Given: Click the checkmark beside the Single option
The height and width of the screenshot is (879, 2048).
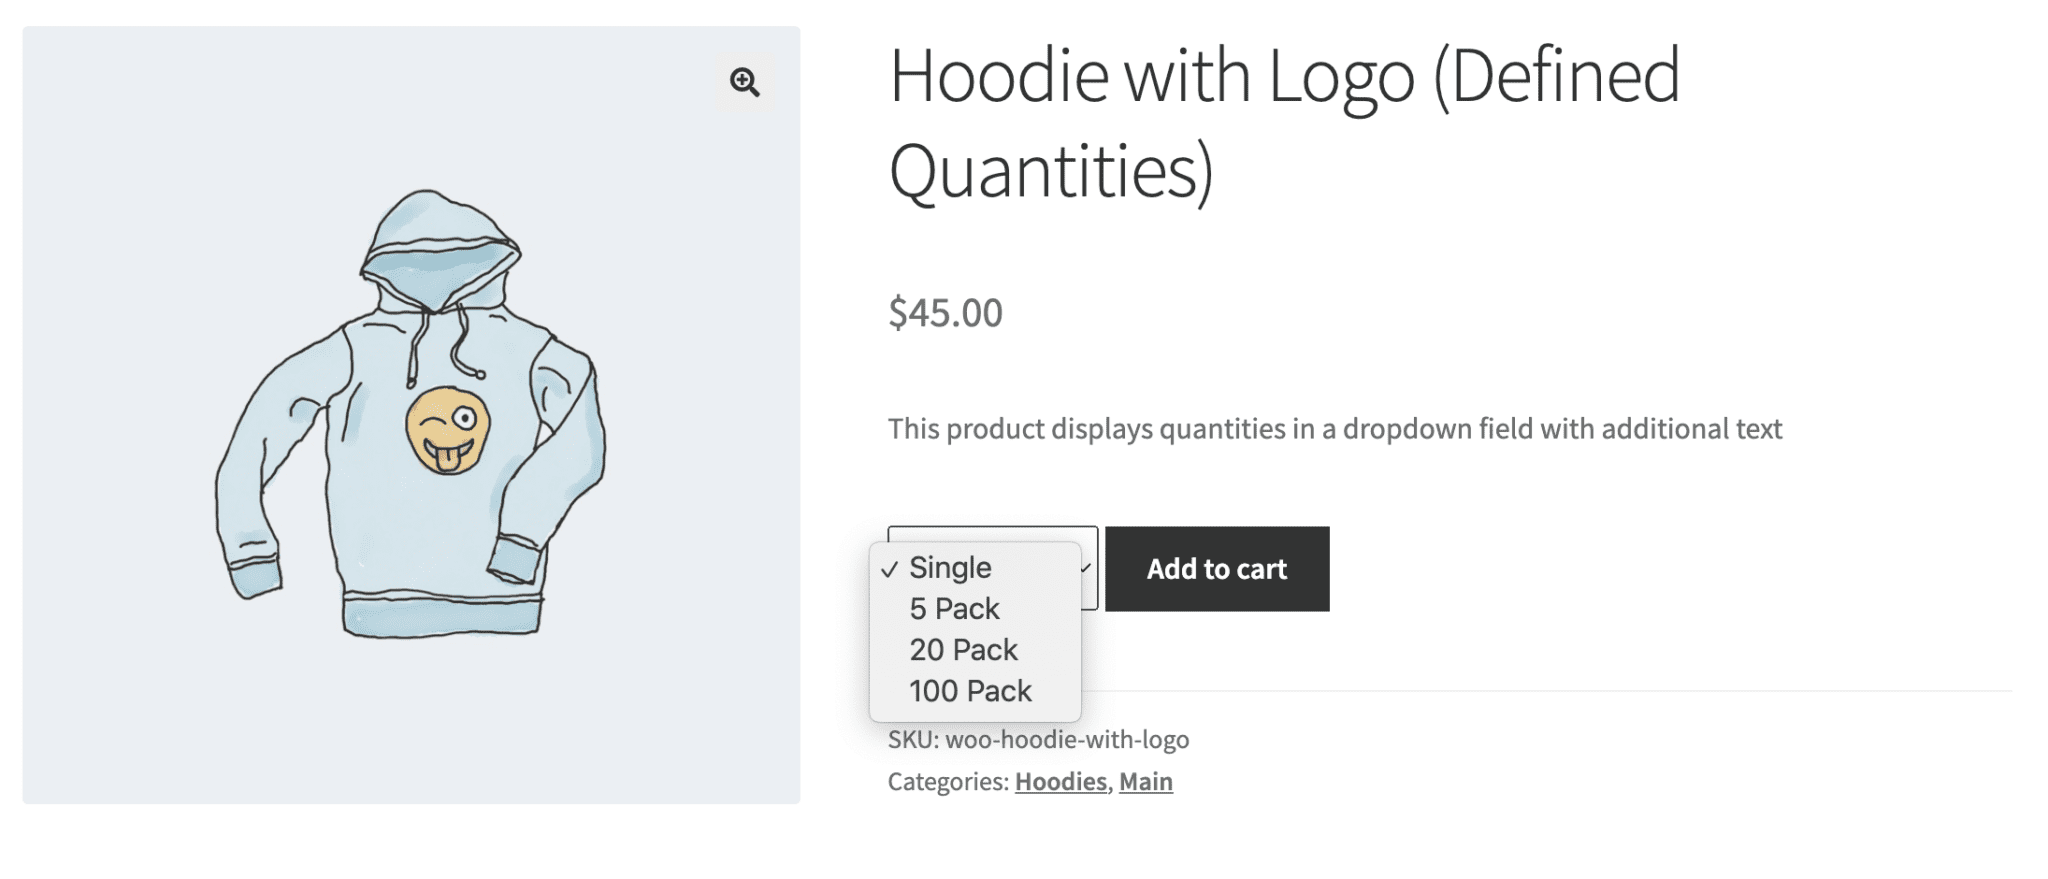Looking at the screenshot, I should pyautogui.click(x=889, y=569).
